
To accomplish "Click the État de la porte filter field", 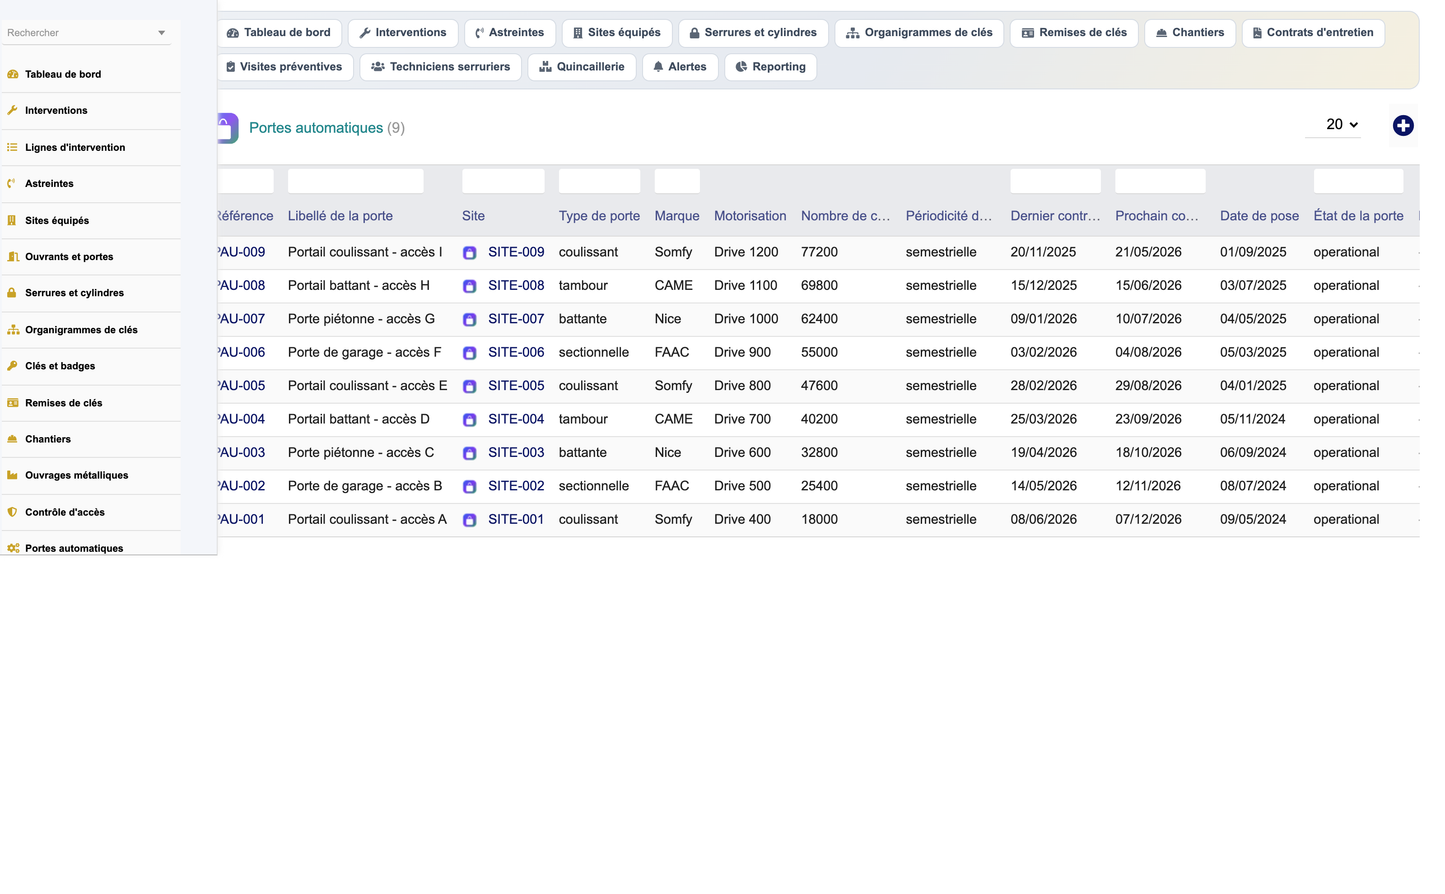I will 1358,181.
